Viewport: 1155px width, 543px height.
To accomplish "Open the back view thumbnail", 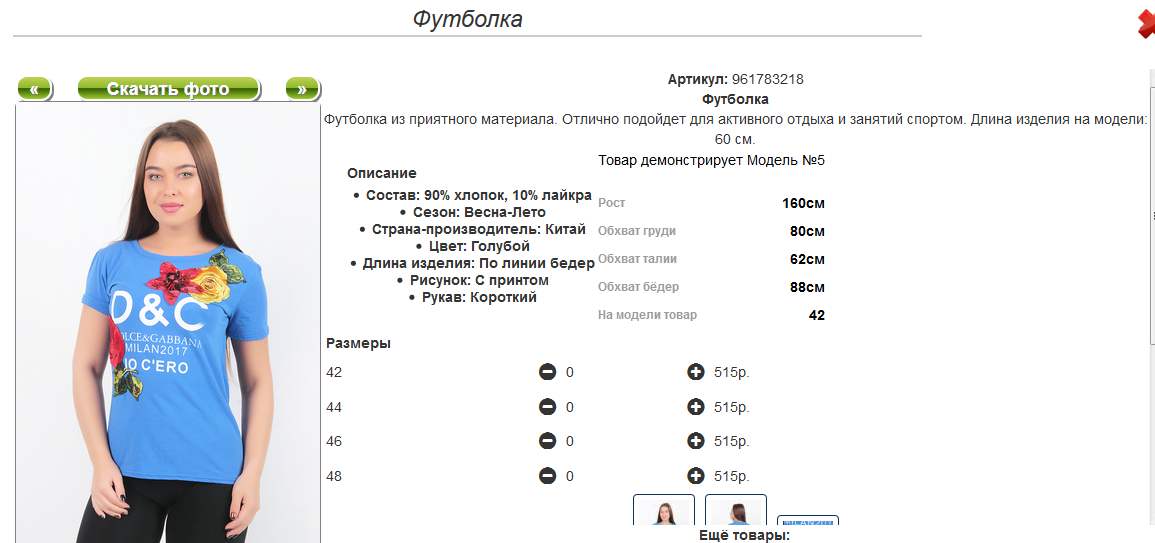I will 736,510.
